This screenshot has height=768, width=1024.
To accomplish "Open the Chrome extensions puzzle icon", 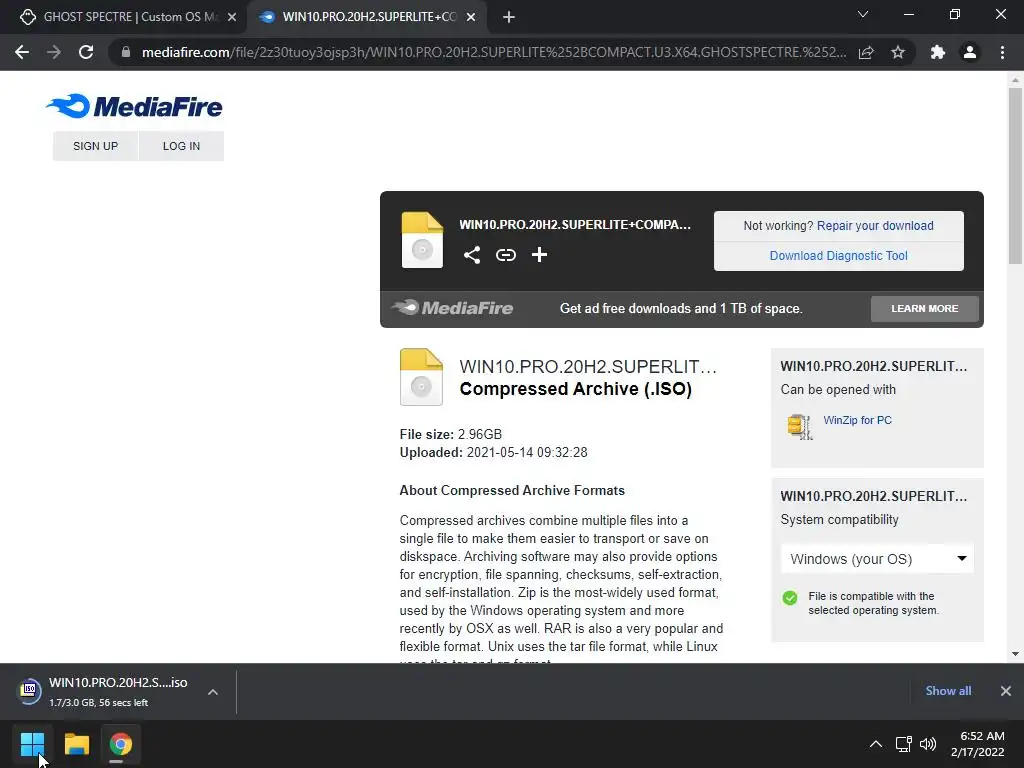I will [x=938, y=52].
